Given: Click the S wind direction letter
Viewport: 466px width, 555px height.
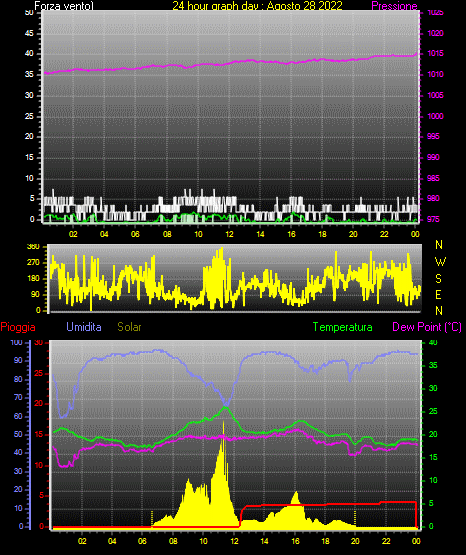Looking at the screenshot, I should coord(438,279).
